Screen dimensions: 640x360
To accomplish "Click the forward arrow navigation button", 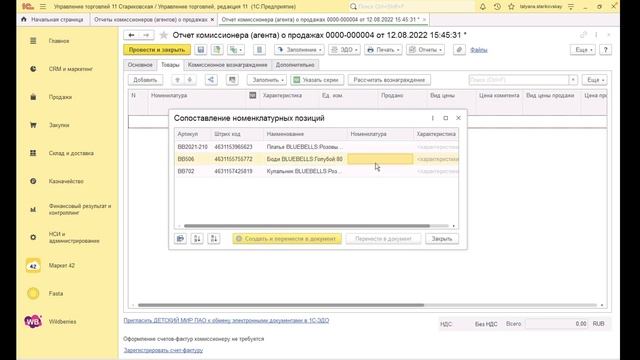I will [146, 35].
